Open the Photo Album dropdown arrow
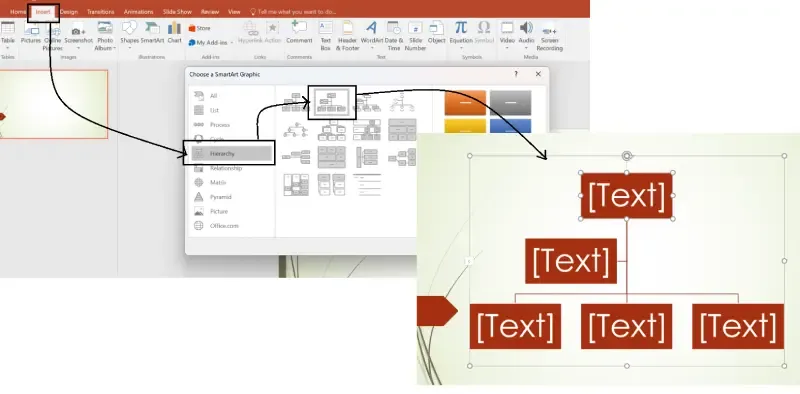The width and height of the screenshot is (800, 394). coord(114,48)
